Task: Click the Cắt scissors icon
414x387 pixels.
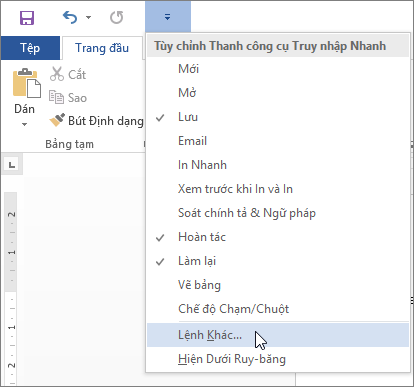Action: click(57, 74)
